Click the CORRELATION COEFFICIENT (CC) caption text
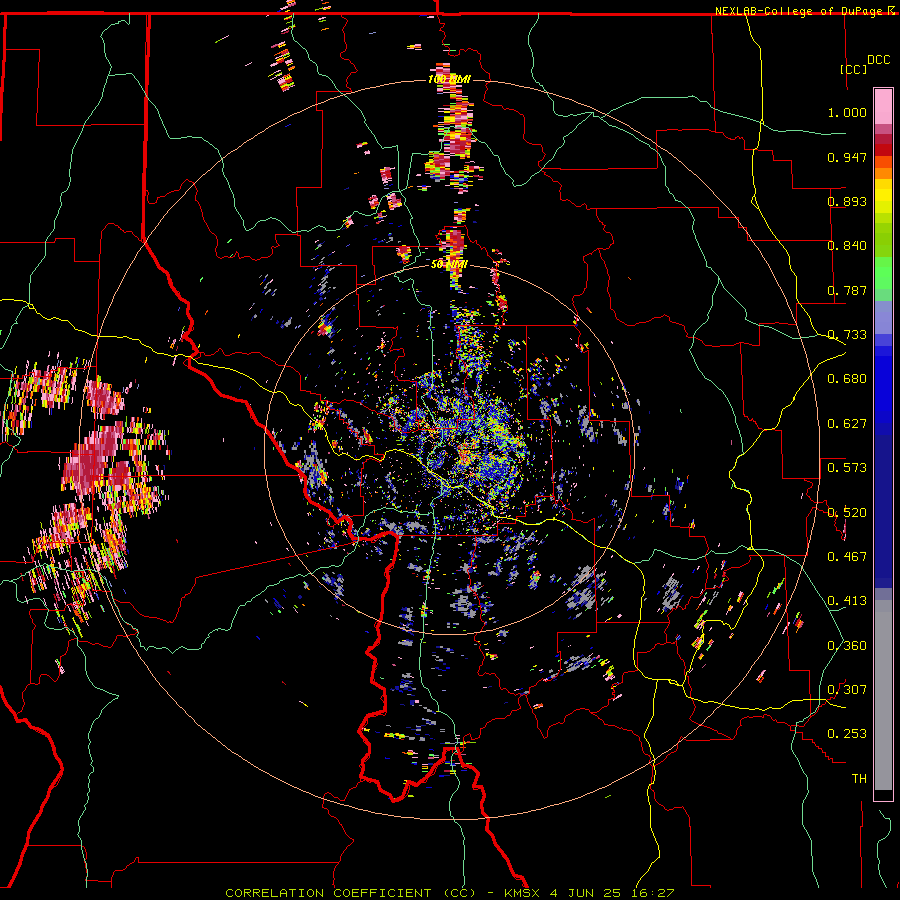900x900 pixels. [350, 893]
